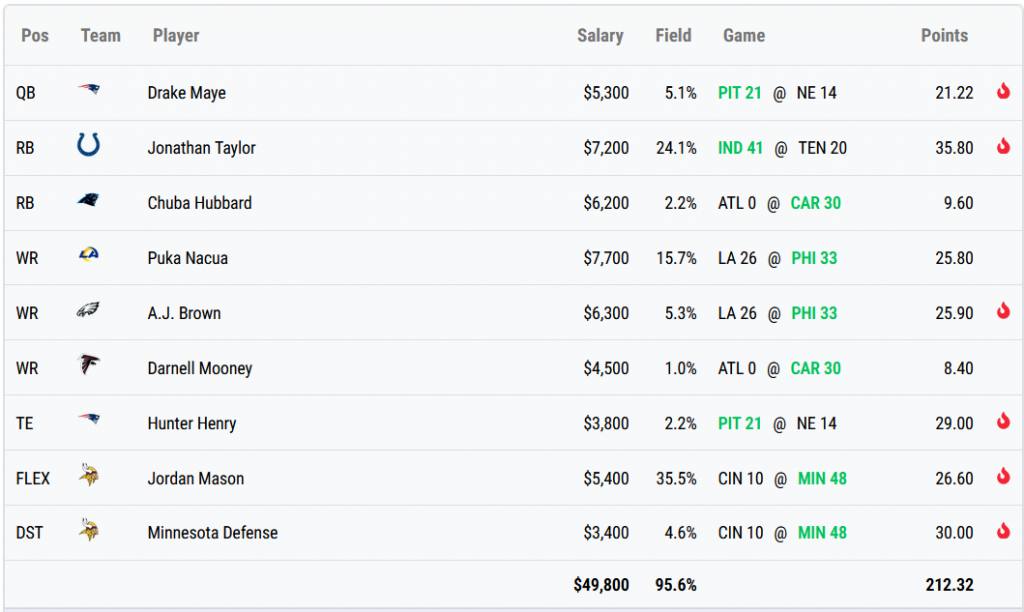Click the fire icon for Minnesota Defense
1024x612 pixels.
pyautogui.click(x=1003, y=532)
